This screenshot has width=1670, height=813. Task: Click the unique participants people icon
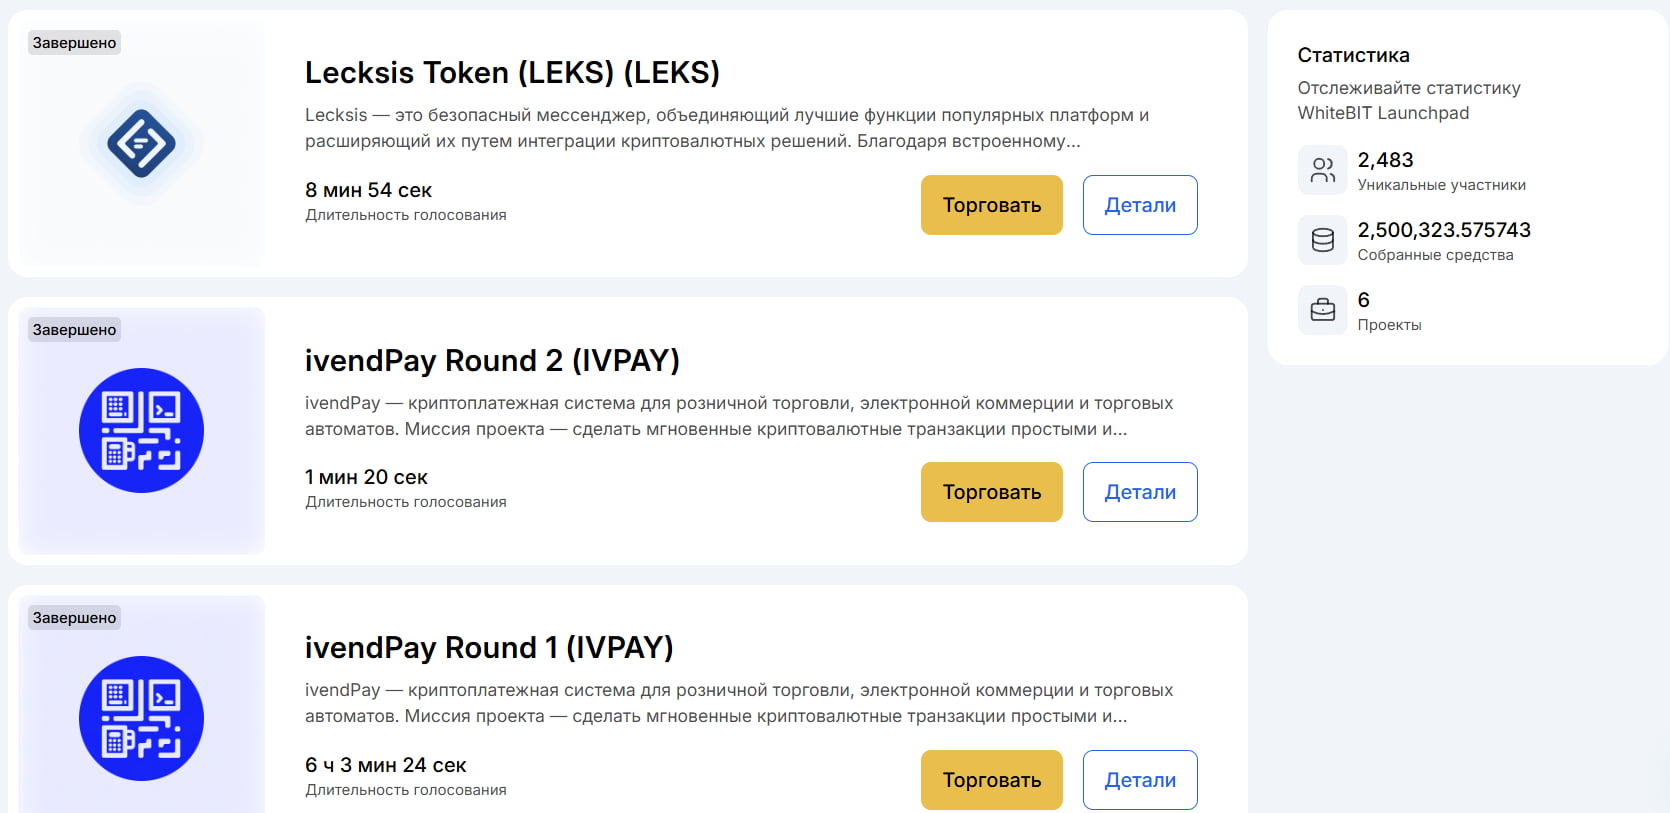click(1323, 170)
